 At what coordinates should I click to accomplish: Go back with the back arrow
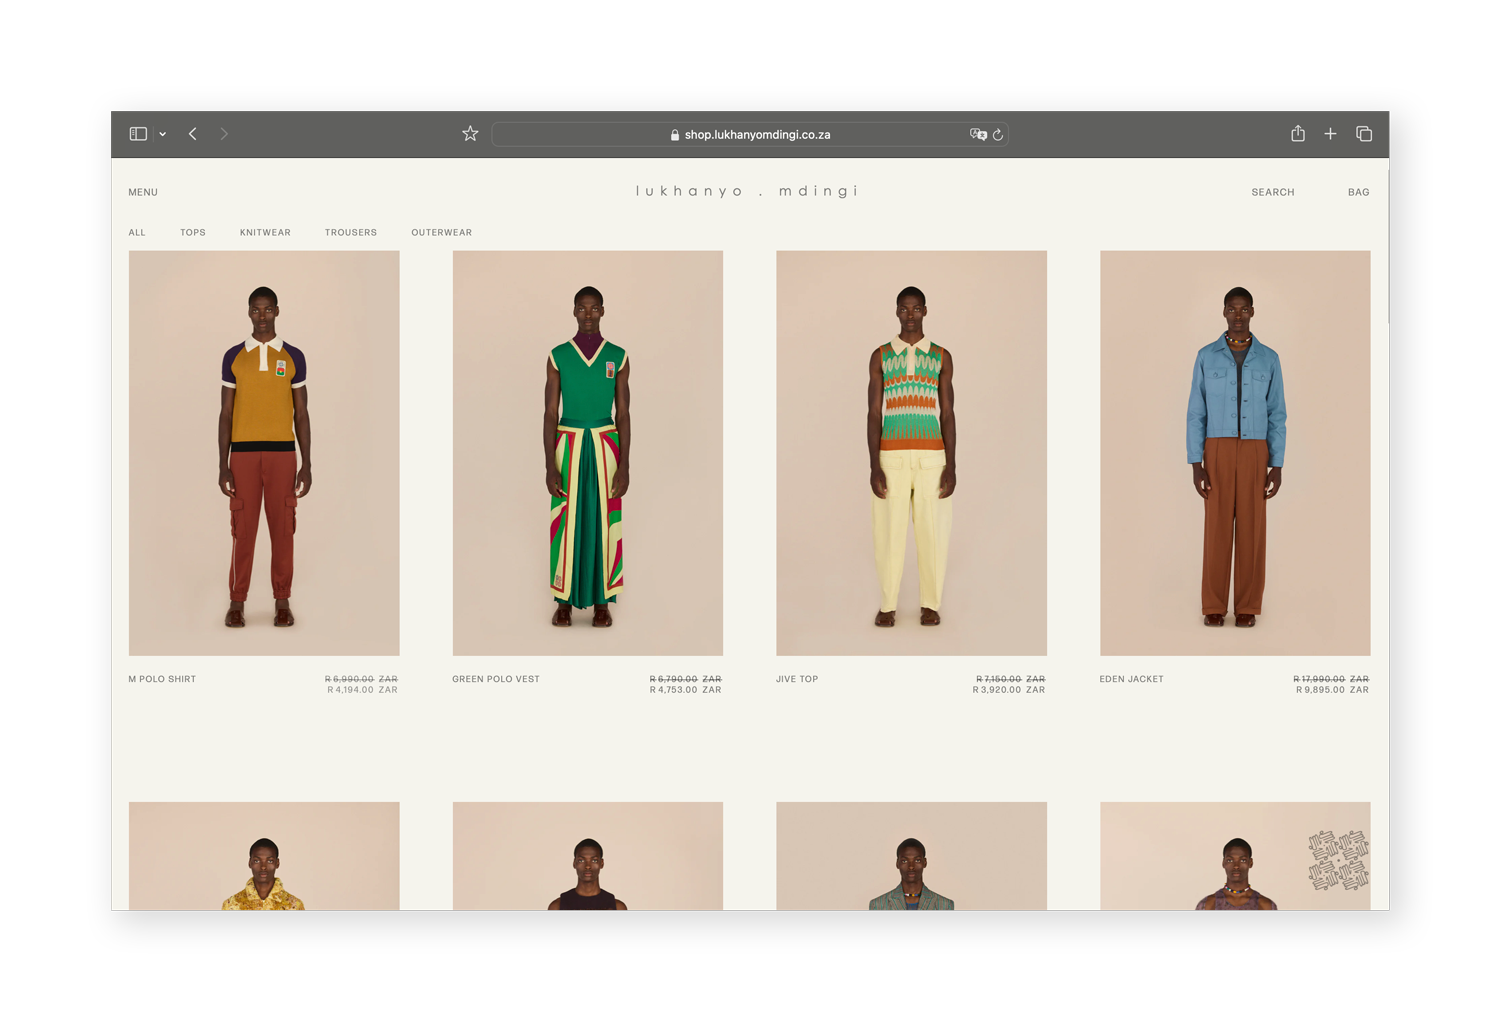click(x=193, y=134)
